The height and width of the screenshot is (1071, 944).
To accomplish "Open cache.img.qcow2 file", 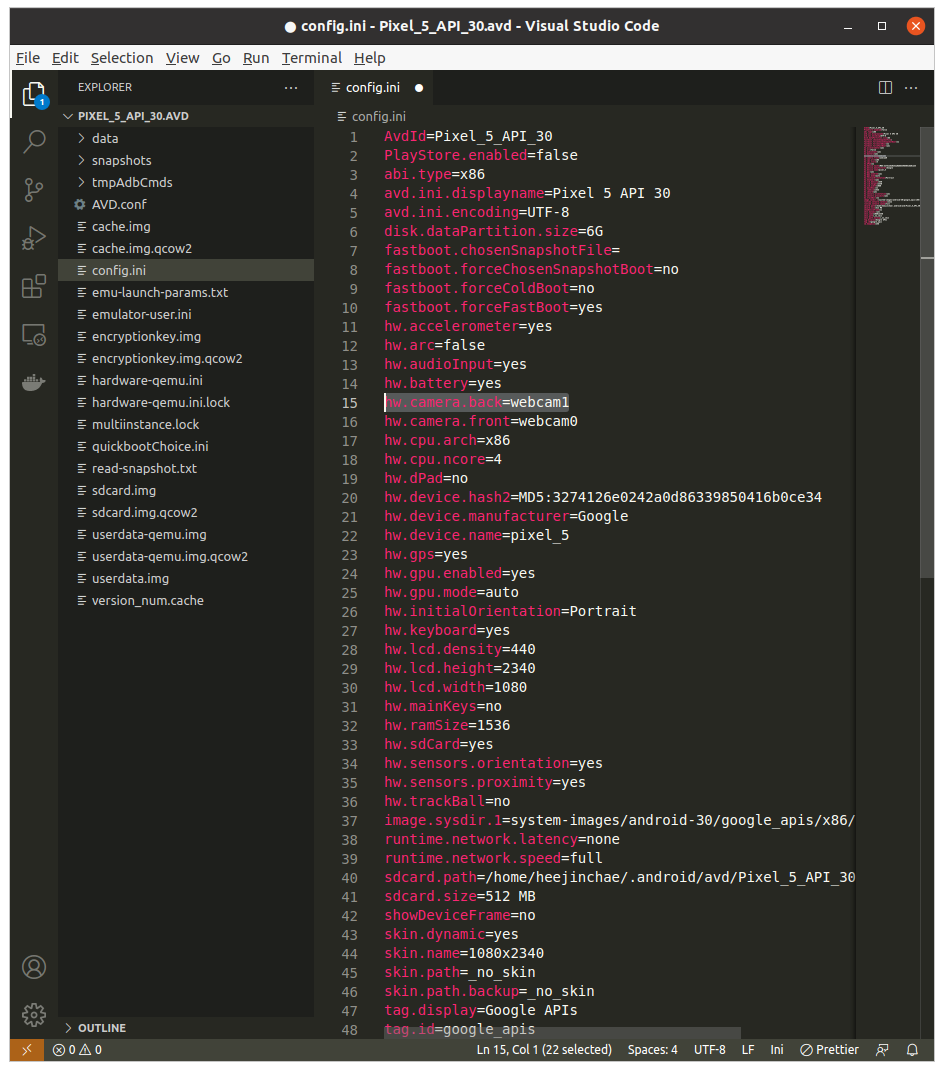I will 186,249.
